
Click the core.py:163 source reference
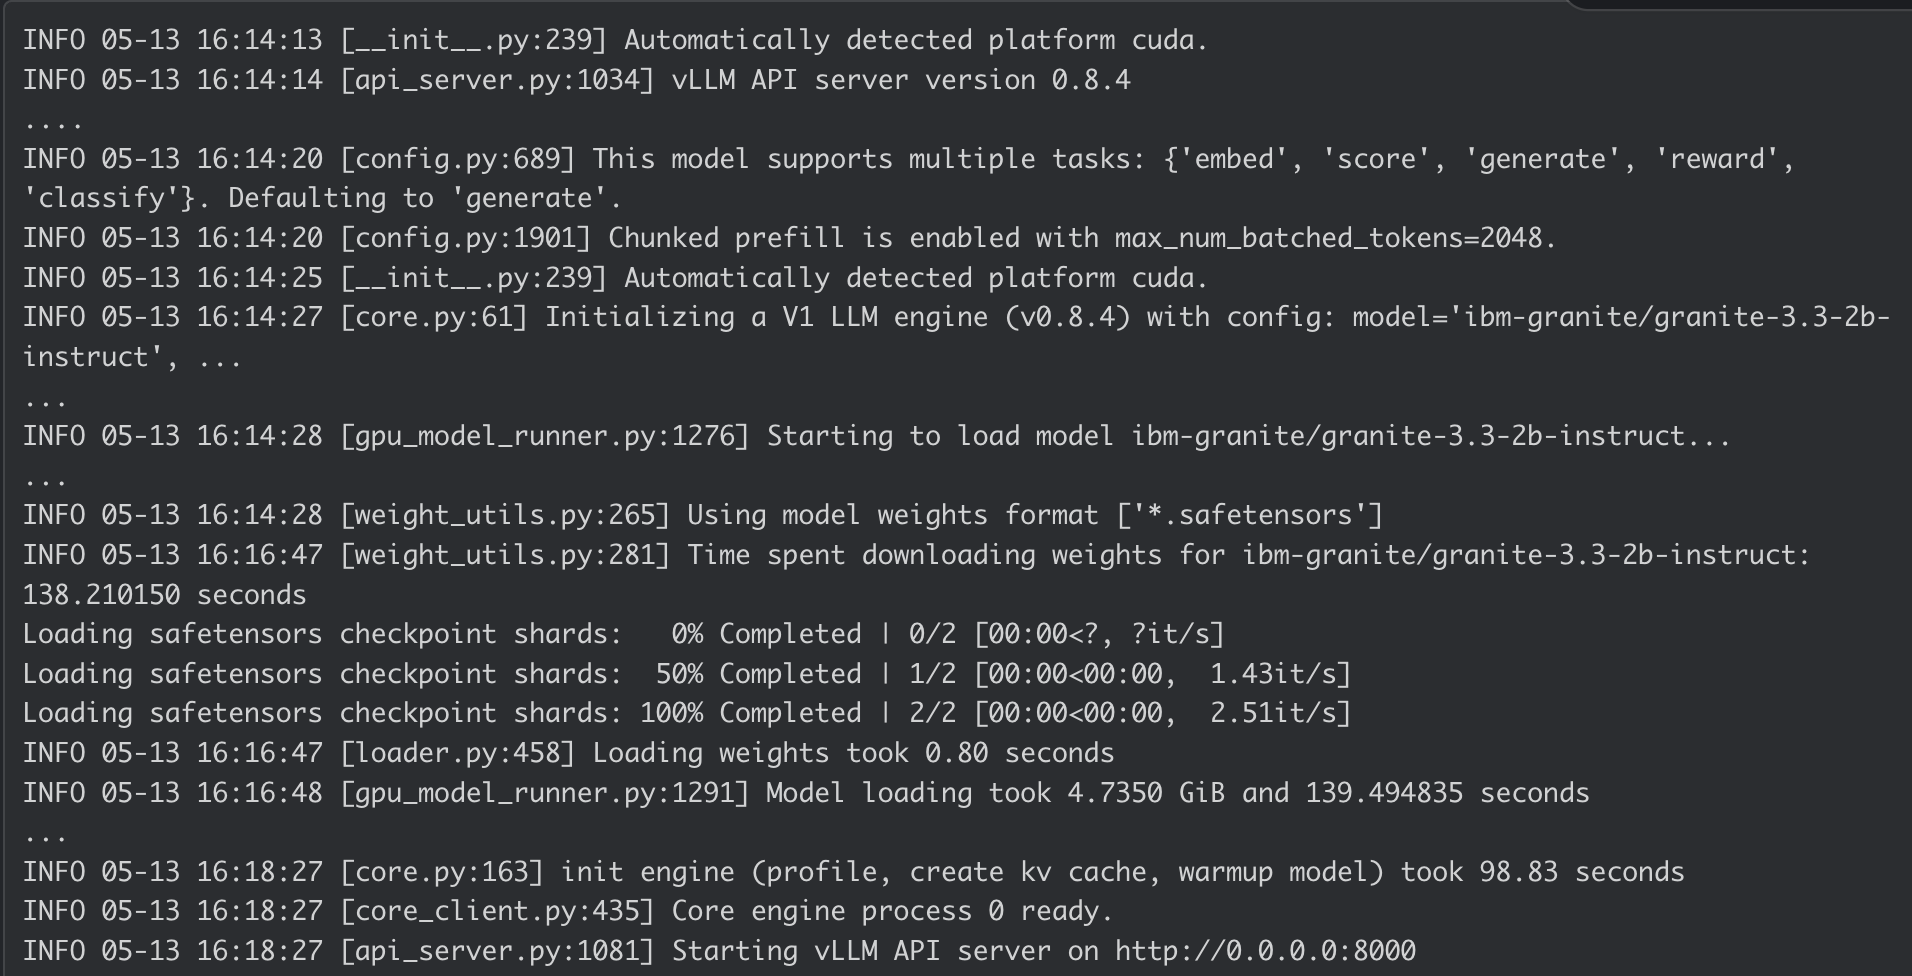(442, 872)
